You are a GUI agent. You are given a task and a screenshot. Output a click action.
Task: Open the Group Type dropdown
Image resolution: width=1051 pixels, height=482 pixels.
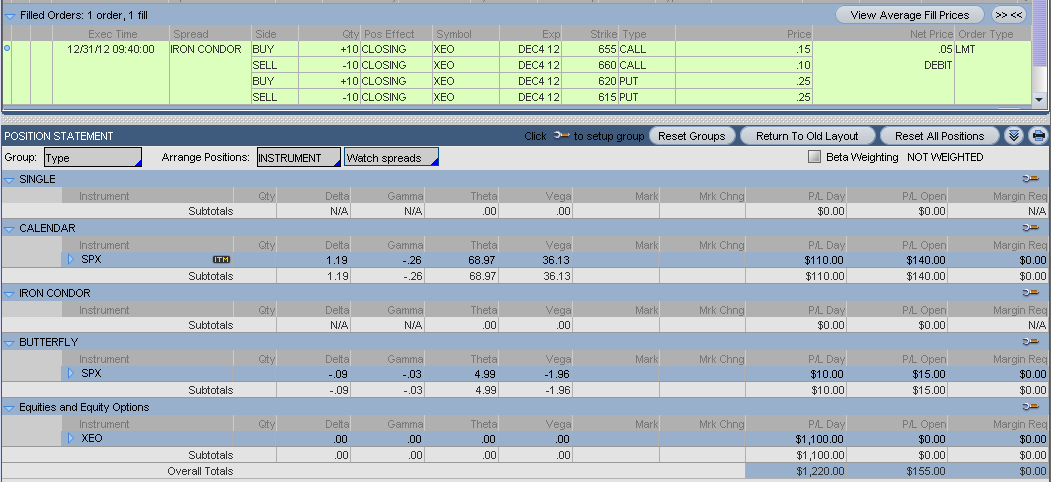click(92, 158)
